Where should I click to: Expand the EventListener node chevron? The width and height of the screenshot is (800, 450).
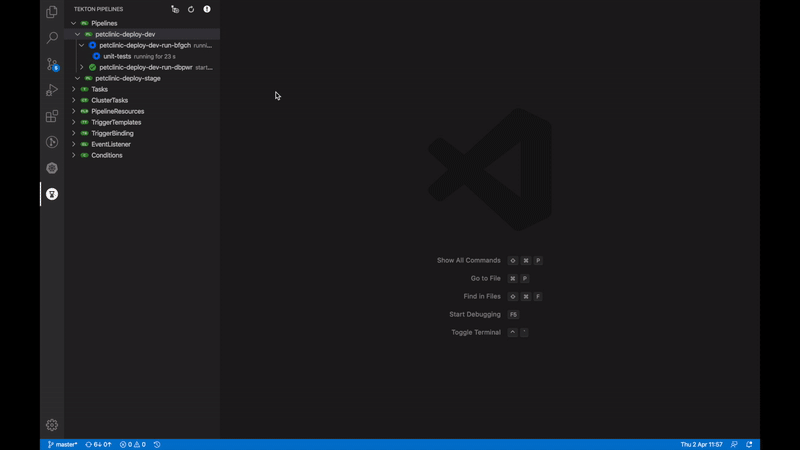[x=73, y=144]
